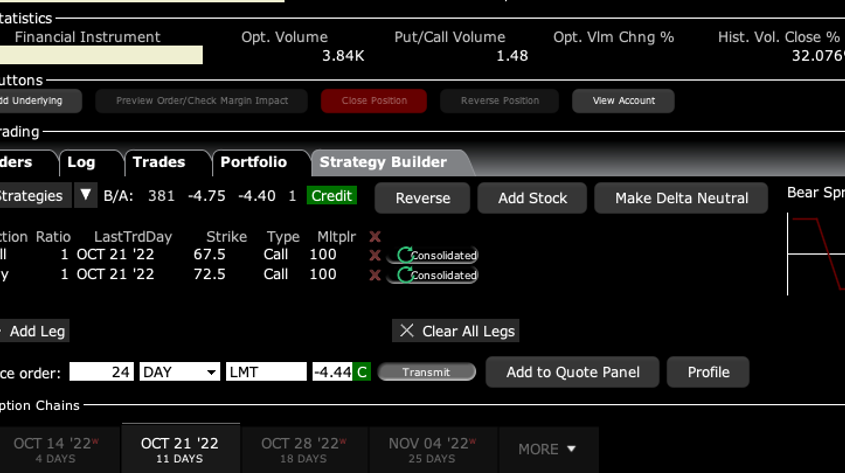Switch to the Trades tab

point(158,162)
